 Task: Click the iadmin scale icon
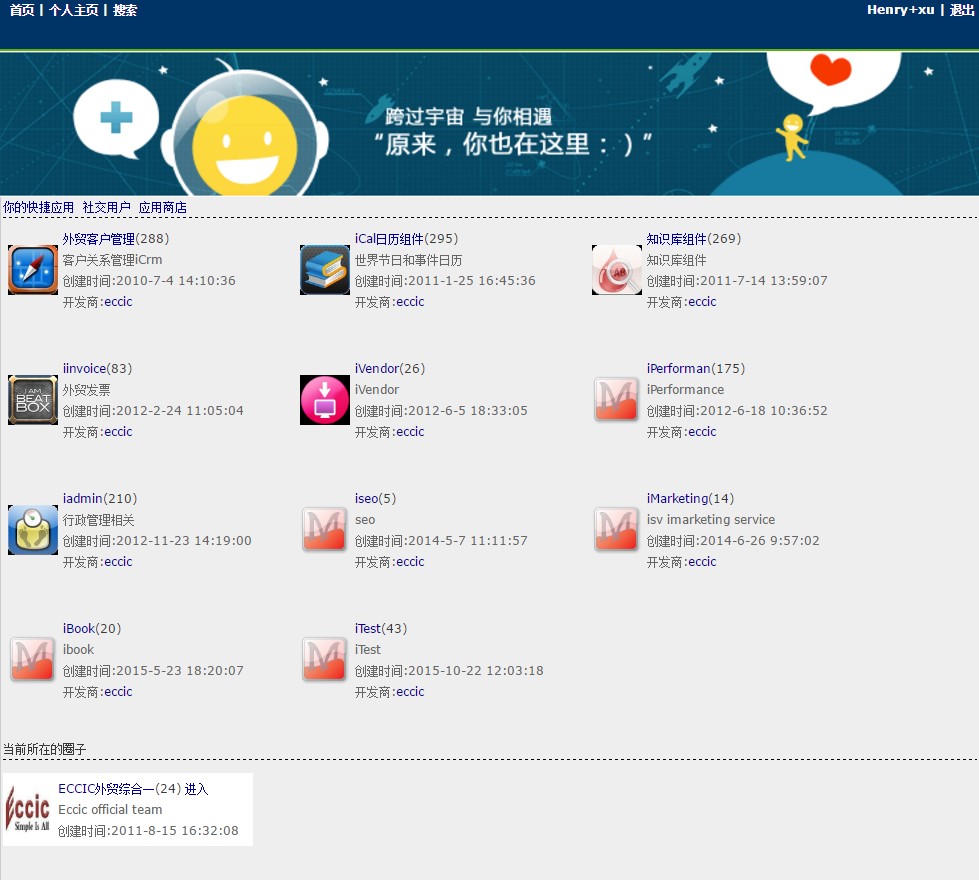click(32, 530)
